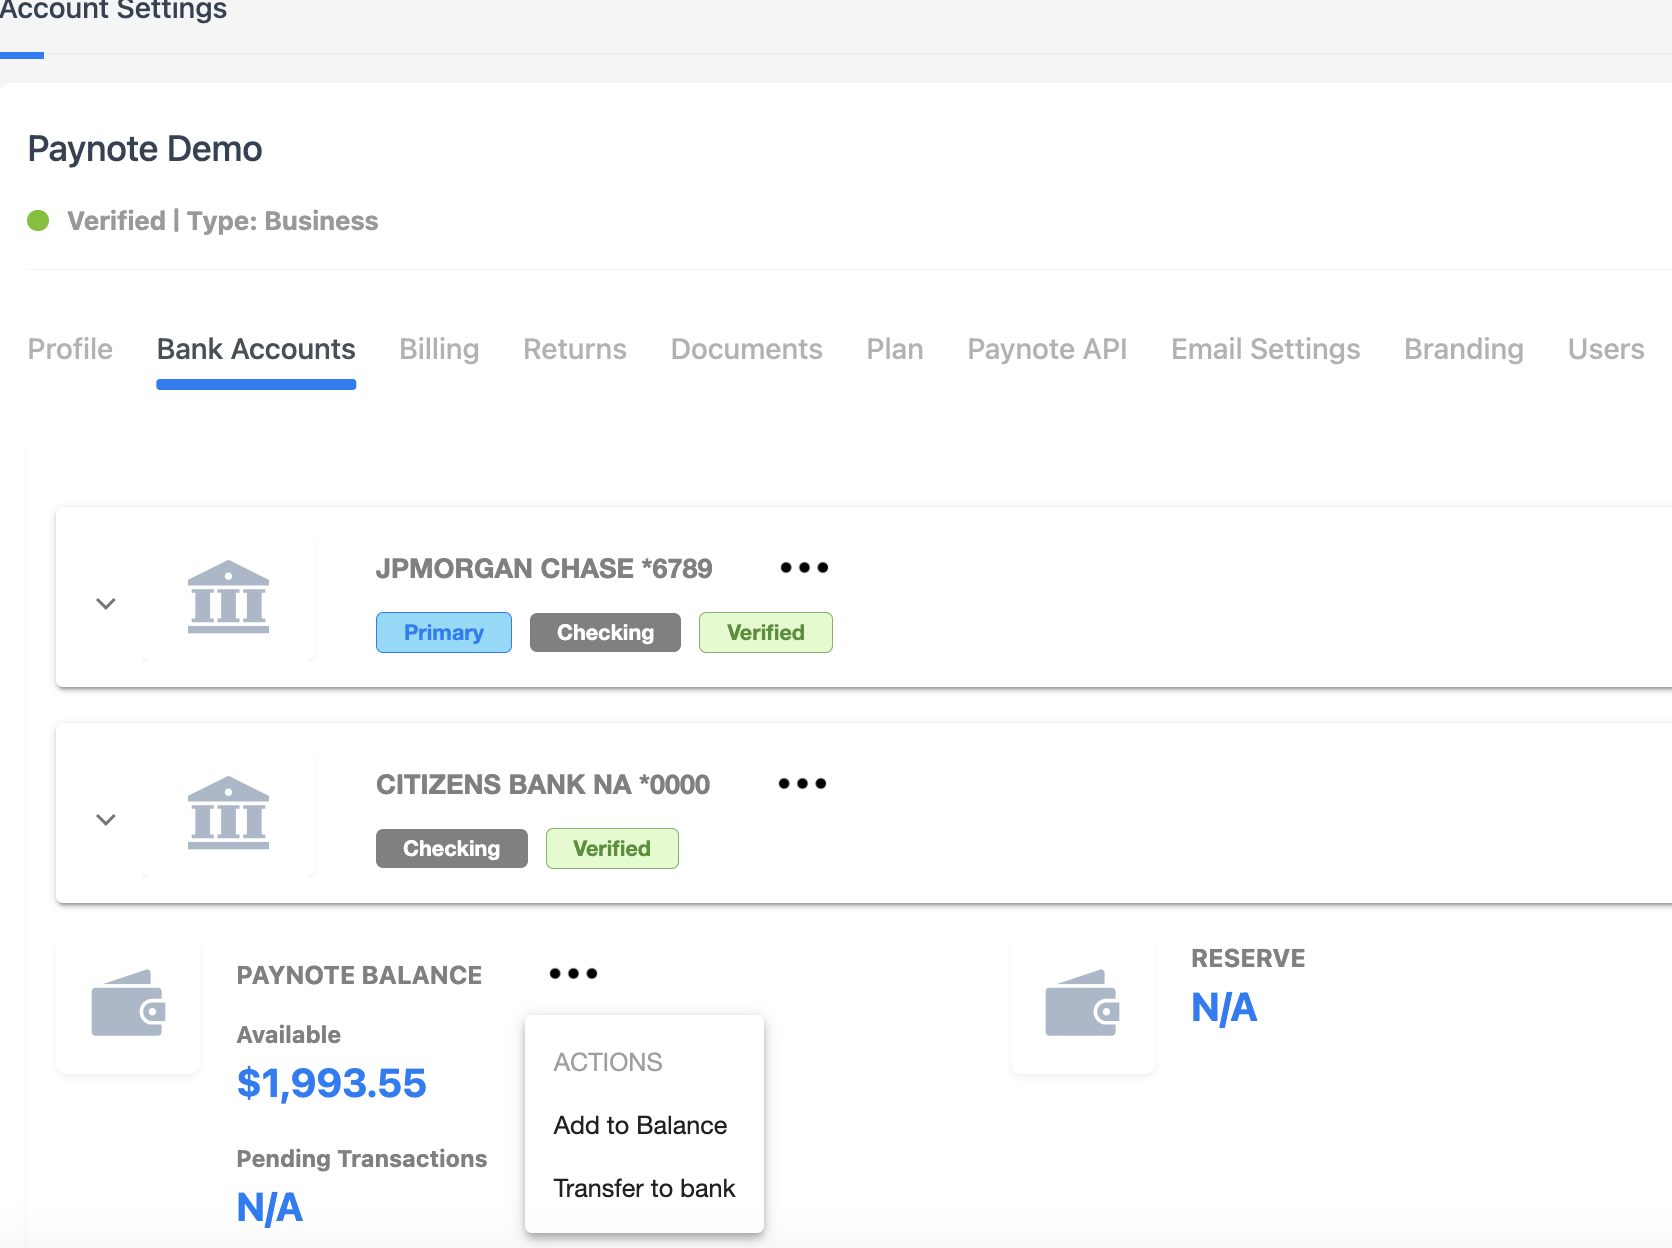The width and height of the screenshot is (1672, 1248).
Task: Click the Reserve wallet icon
Action: [1082, 1003]
